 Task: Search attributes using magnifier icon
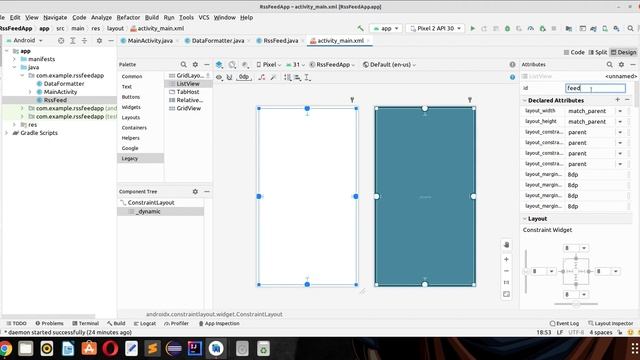609,64
